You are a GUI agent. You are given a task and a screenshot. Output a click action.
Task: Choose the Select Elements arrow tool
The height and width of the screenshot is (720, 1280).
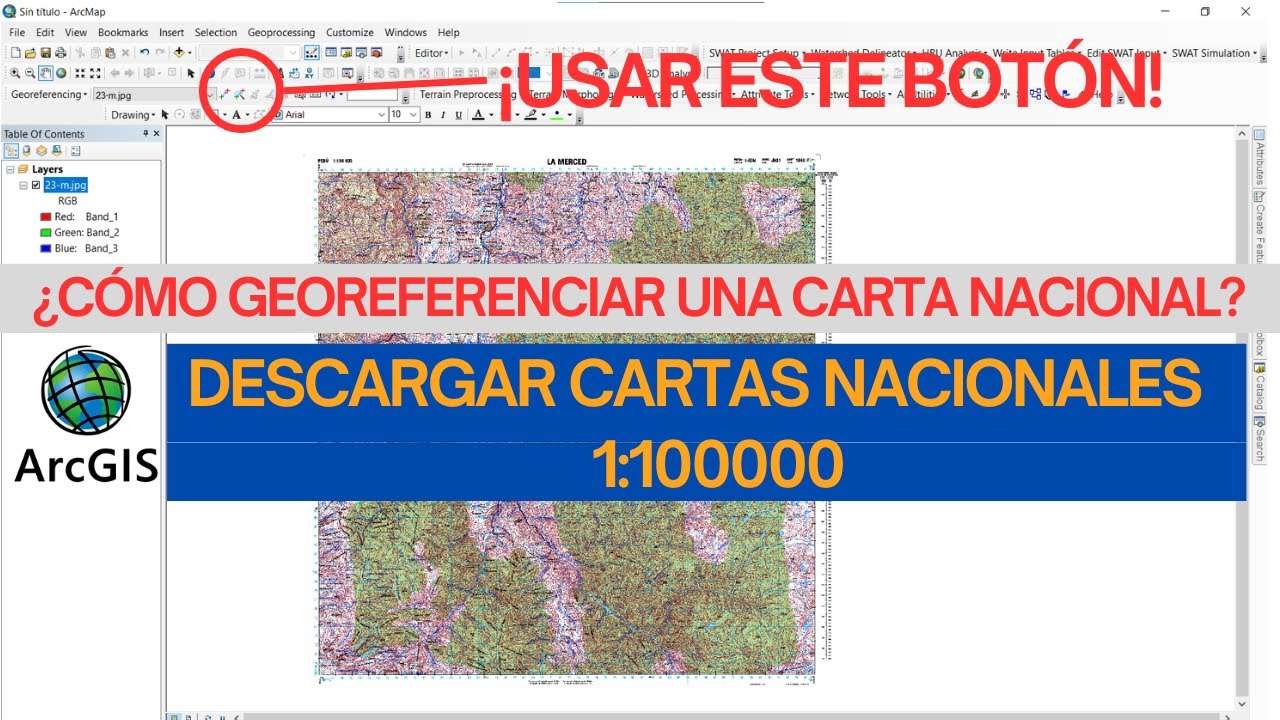pyautogui.click(x=191, y=73)
